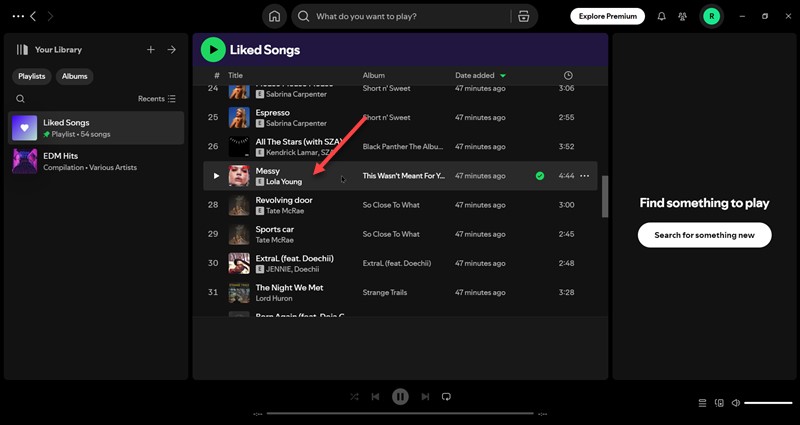Sort by the Album column header

coord(373,76)
